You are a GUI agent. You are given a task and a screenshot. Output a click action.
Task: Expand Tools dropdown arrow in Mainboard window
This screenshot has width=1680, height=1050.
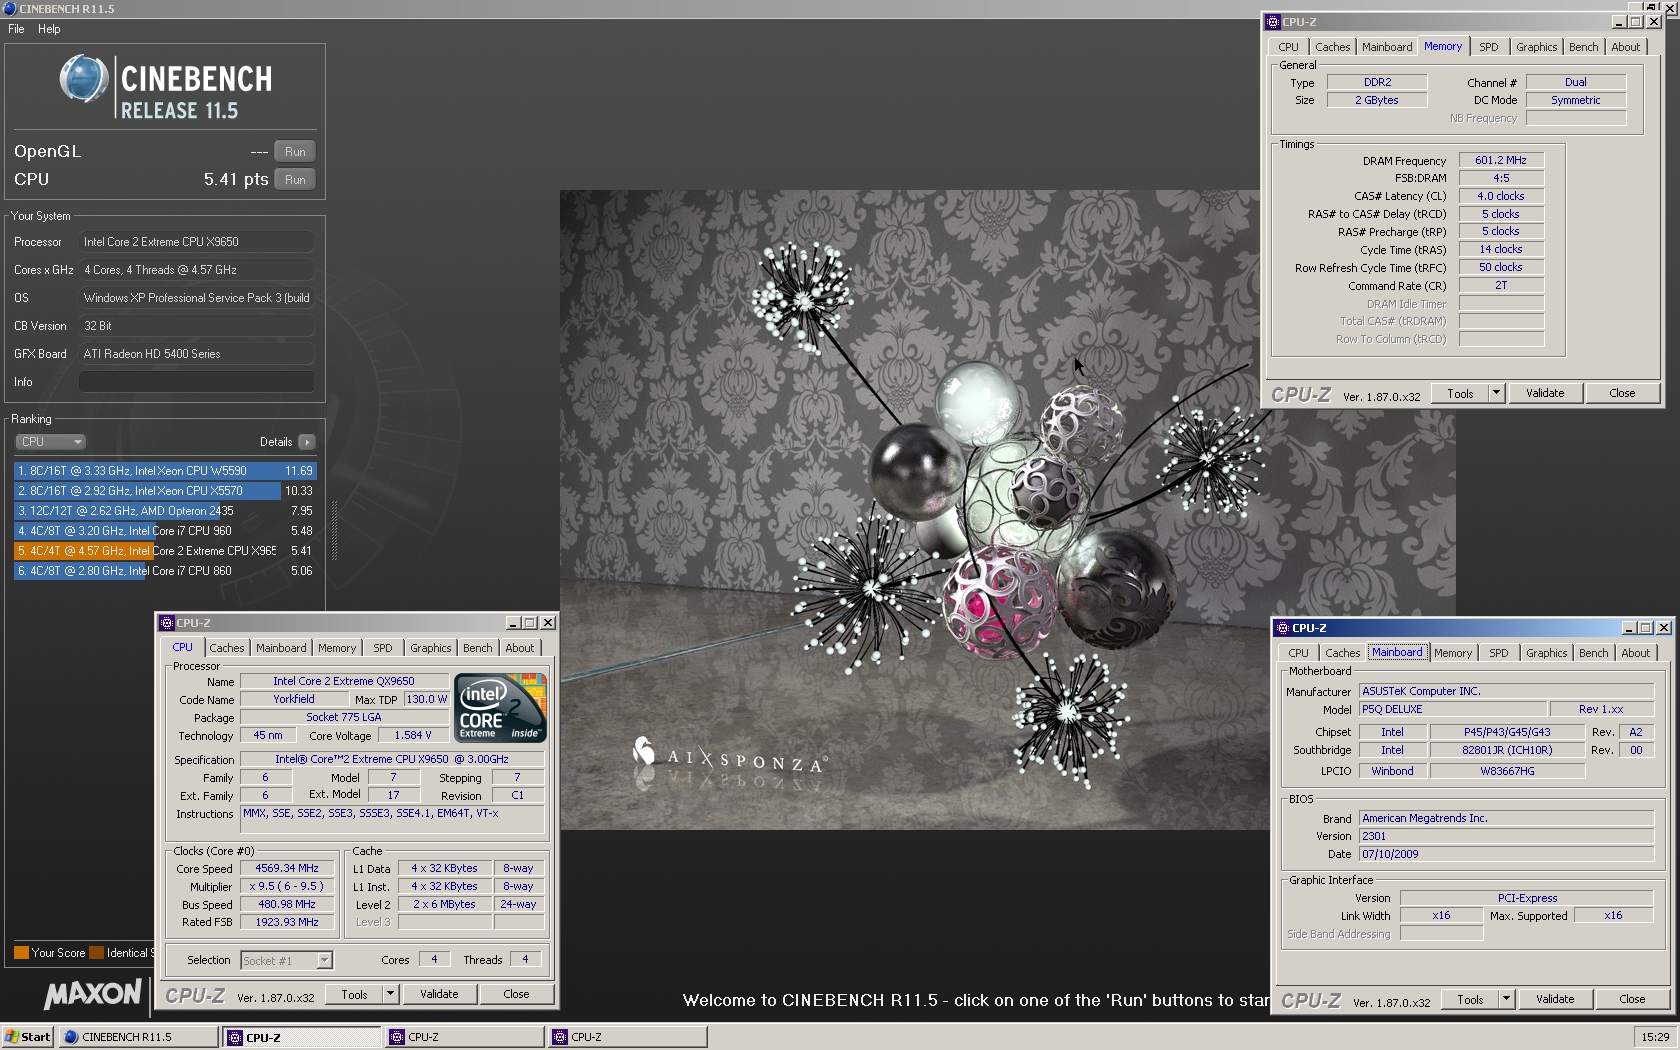1507,999
